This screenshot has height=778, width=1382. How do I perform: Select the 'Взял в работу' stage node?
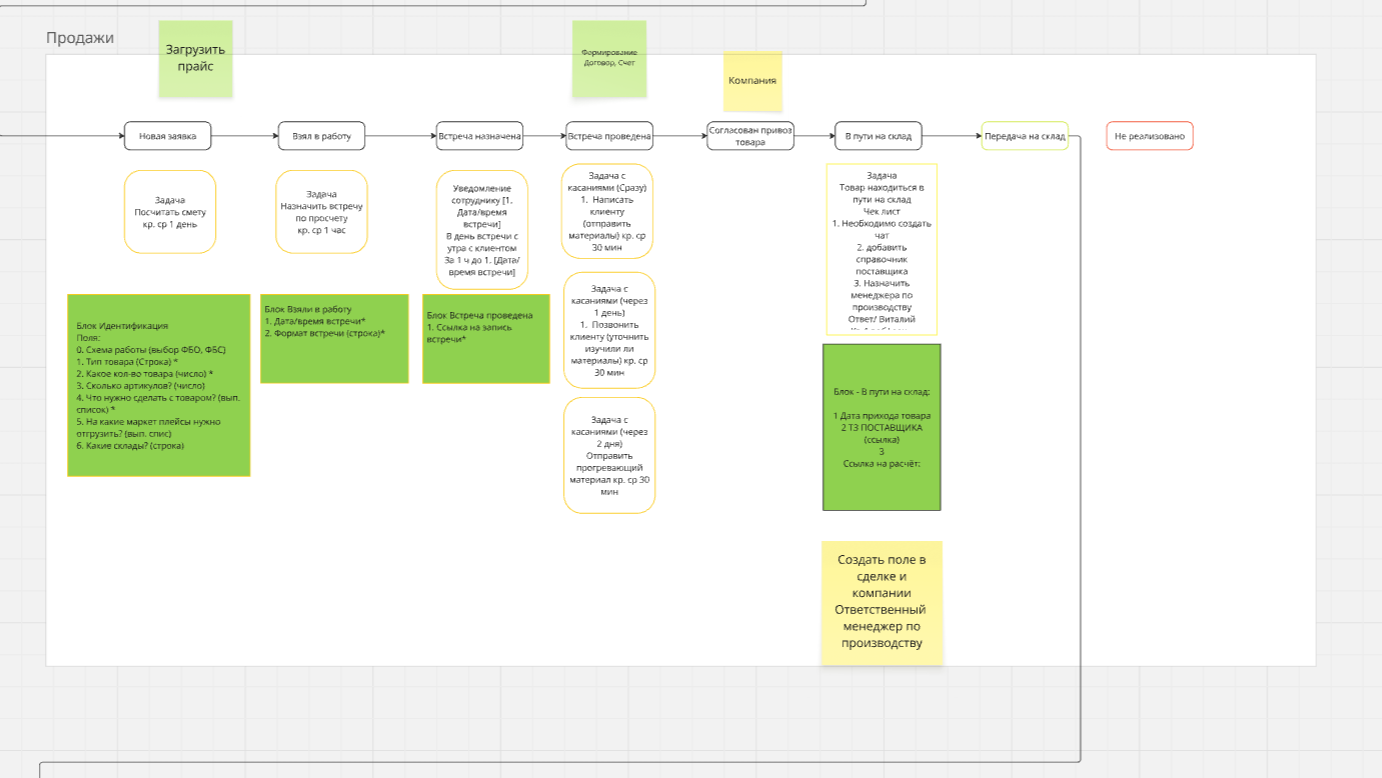click(322, 136)
